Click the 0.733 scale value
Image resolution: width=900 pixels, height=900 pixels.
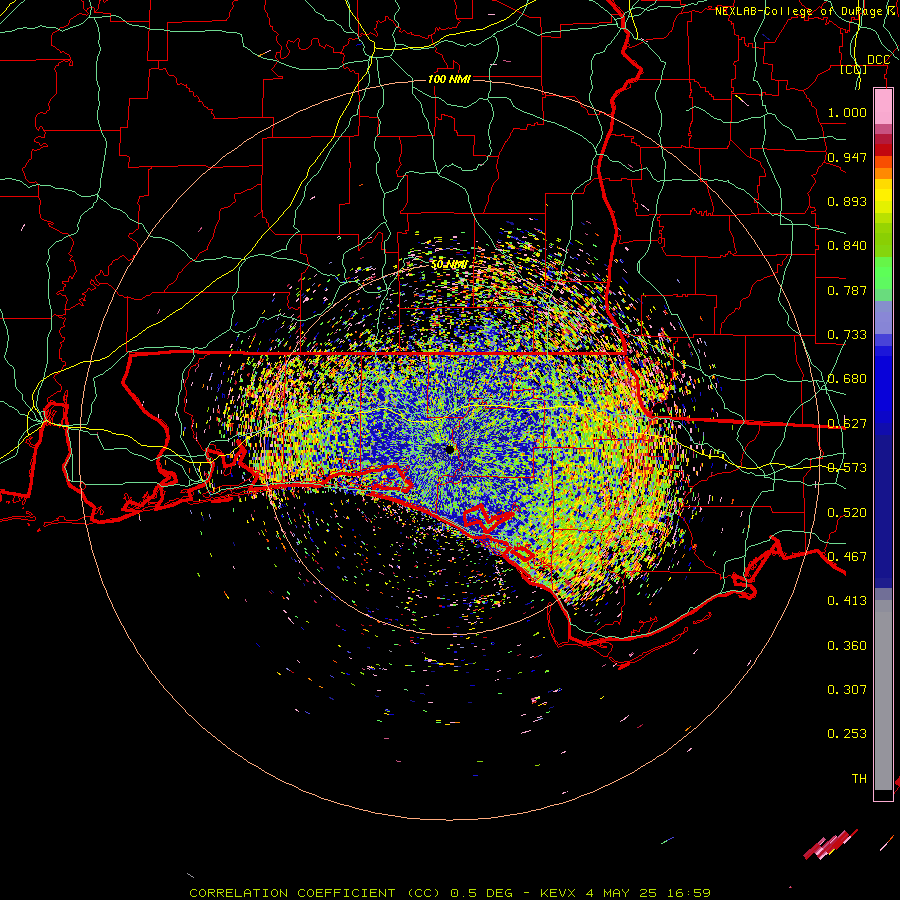[x=847, y=335]
